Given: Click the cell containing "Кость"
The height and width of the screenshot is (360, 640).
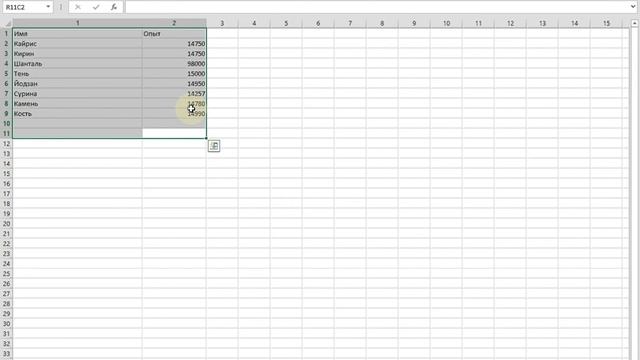Looking at the screenshot, I should 78,113.
